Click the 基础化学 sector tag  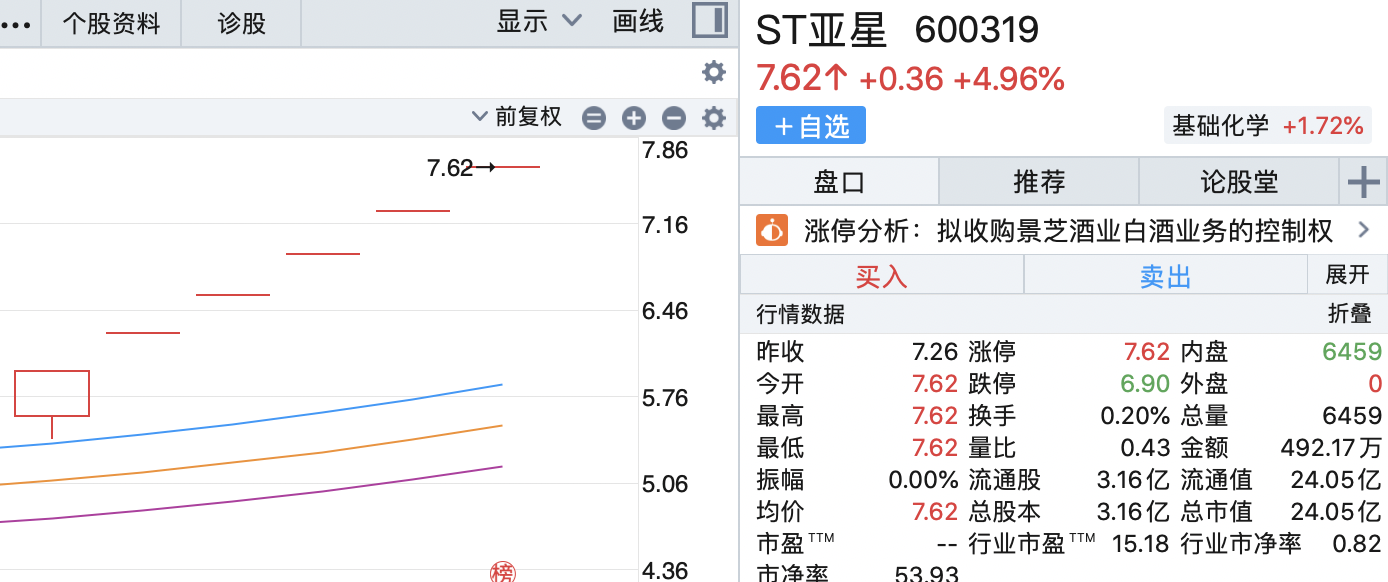click(x=1220, y=126)
